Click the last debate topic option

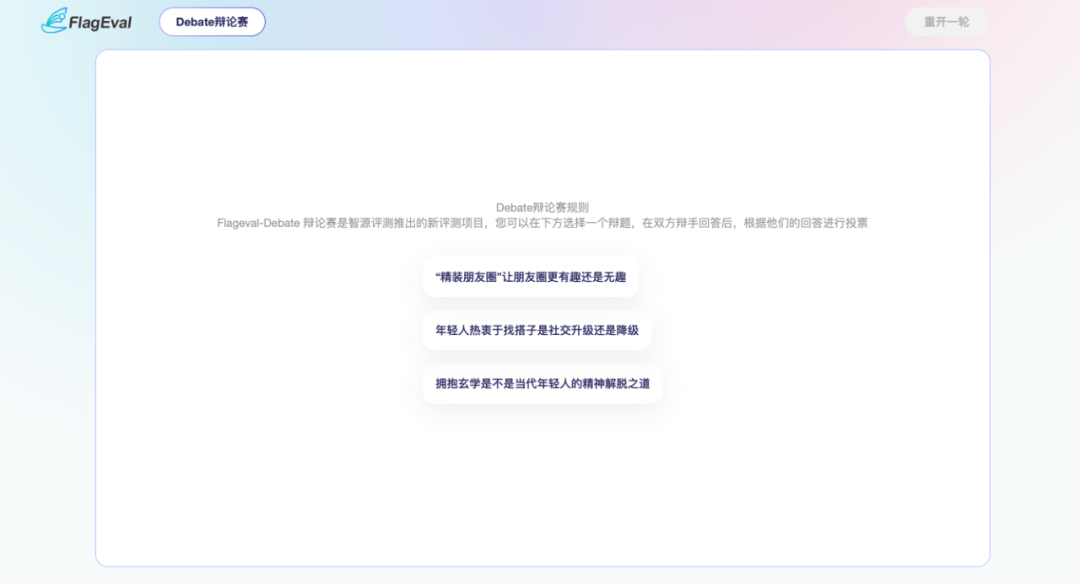[542, 384]
